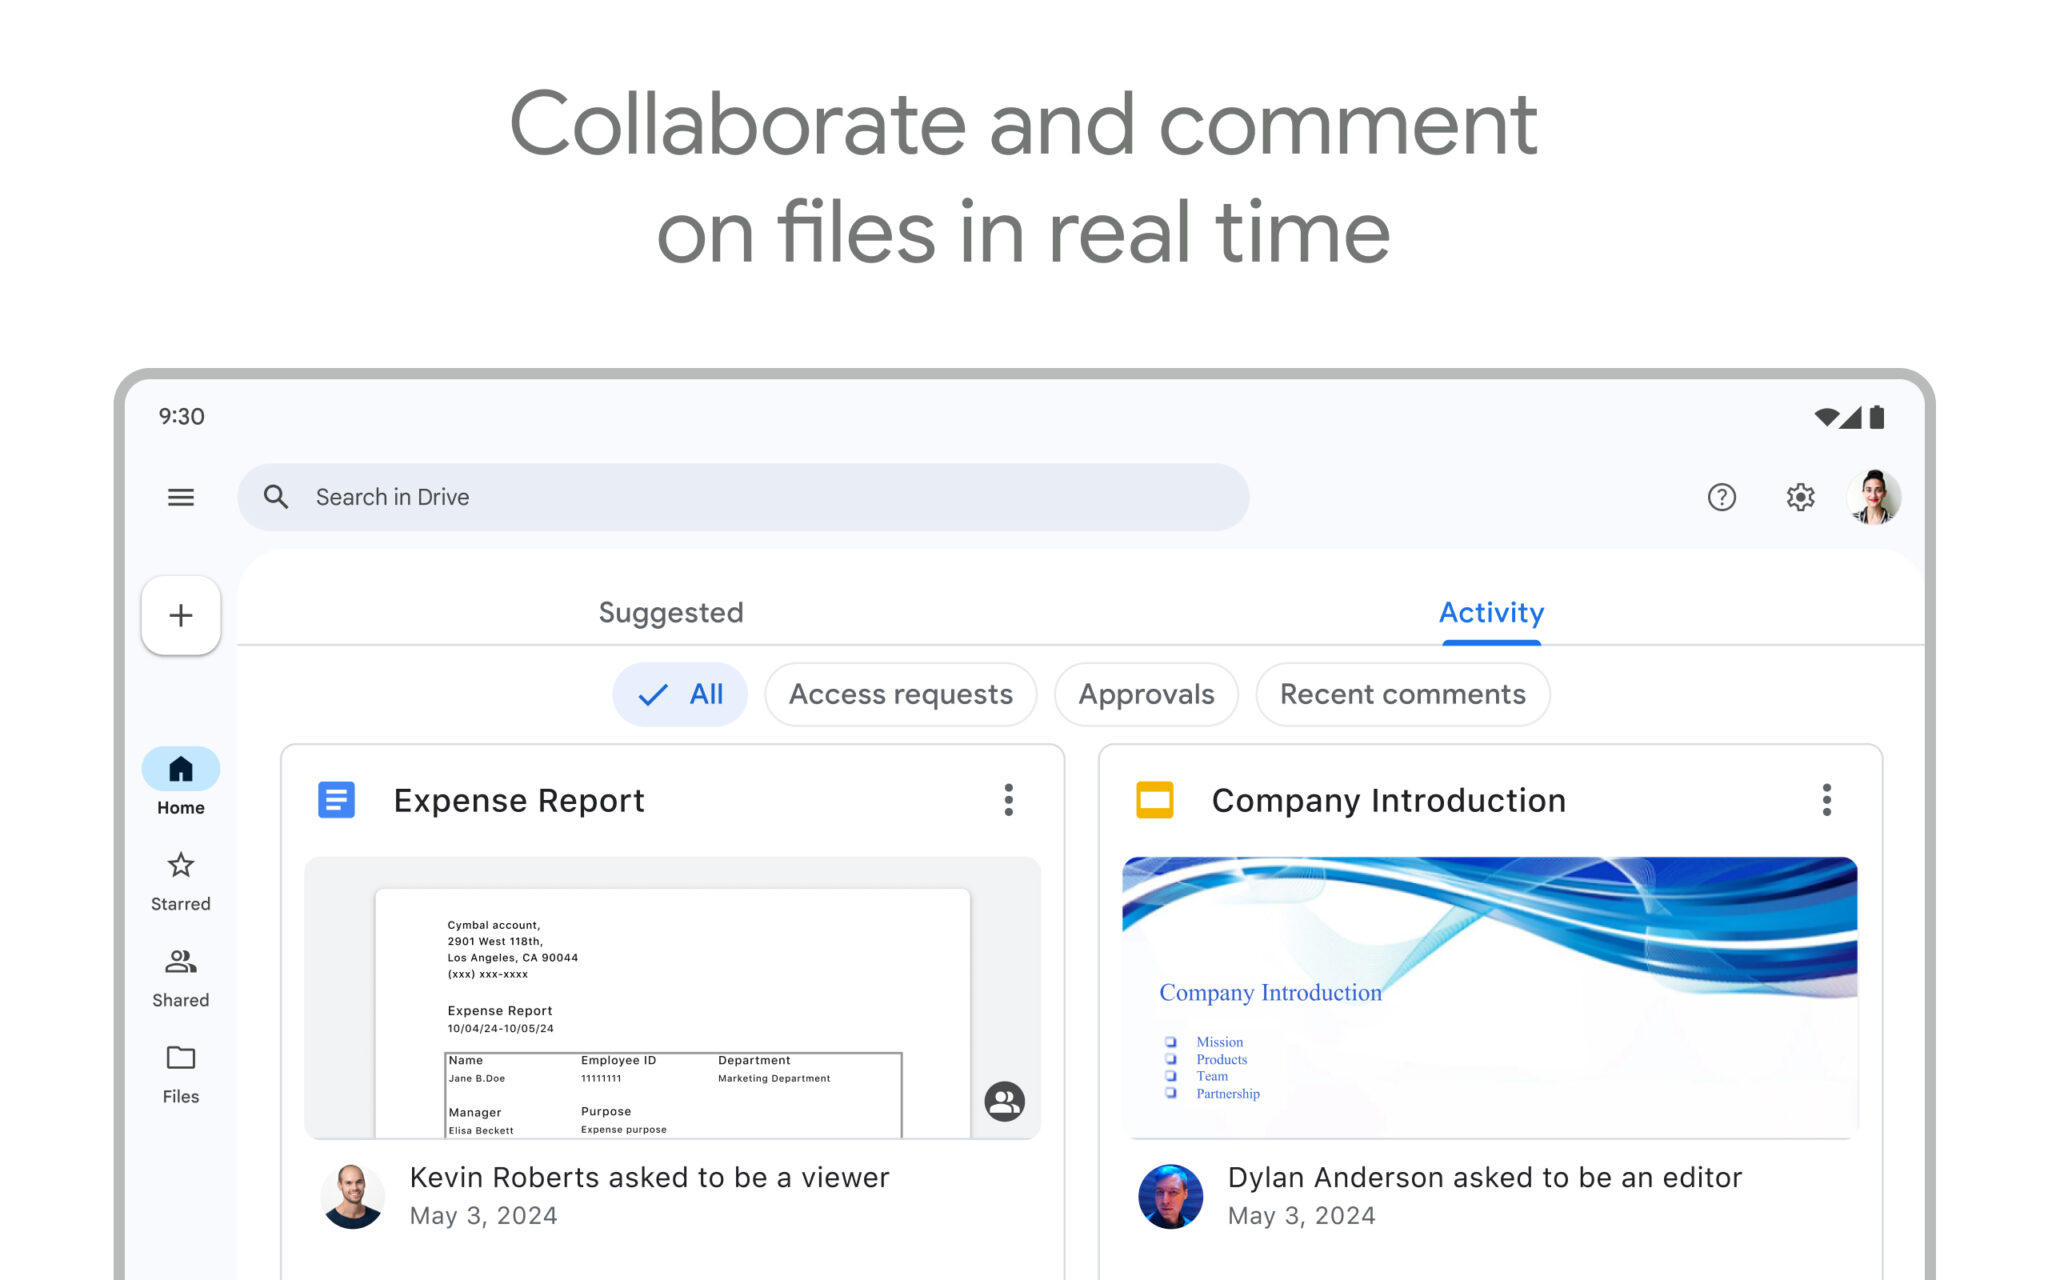Viewport: 2048px width, 1280px height.
Task: Select the Recent comments filter
Action: [1402, 694]
